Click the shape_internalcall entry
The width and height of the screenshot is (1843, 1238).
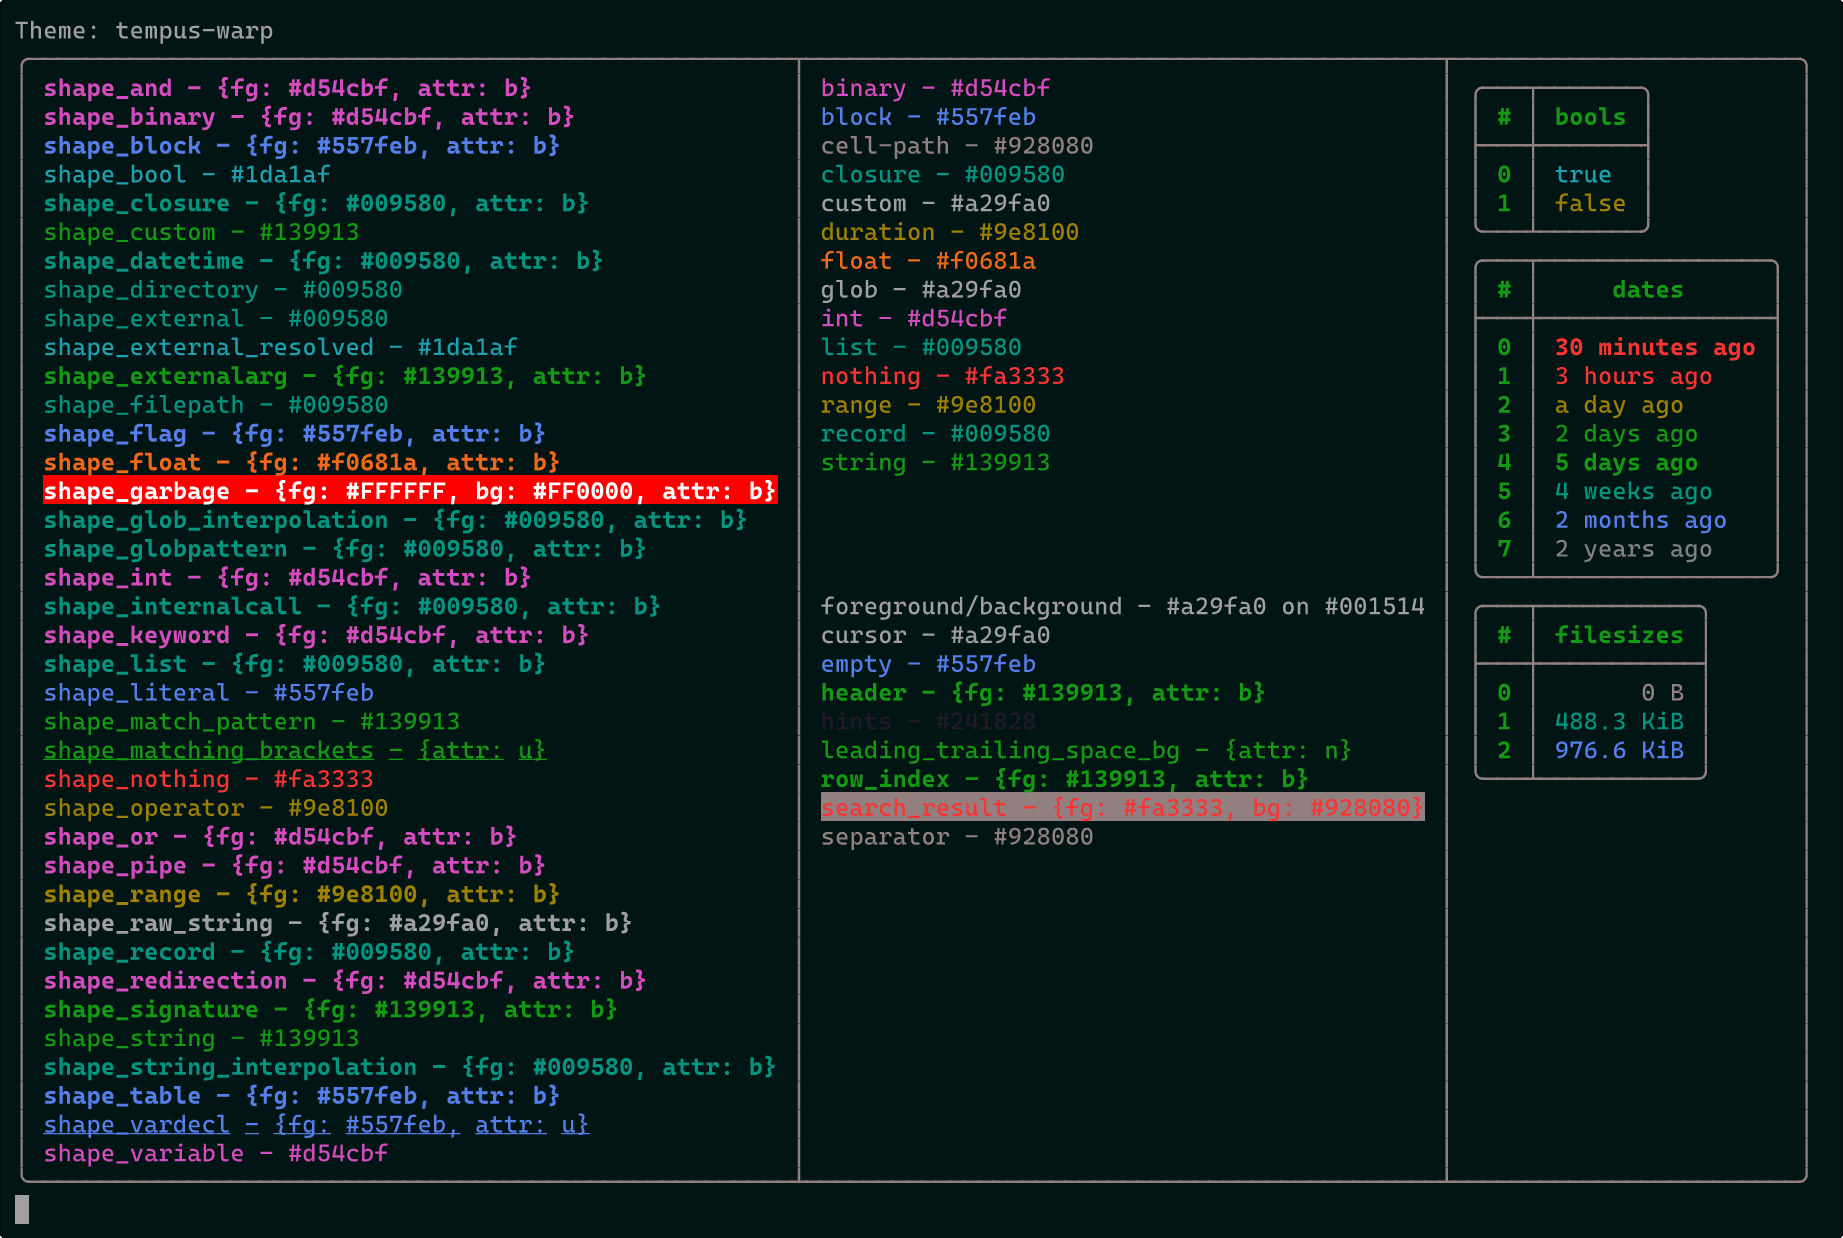(352, 607)
